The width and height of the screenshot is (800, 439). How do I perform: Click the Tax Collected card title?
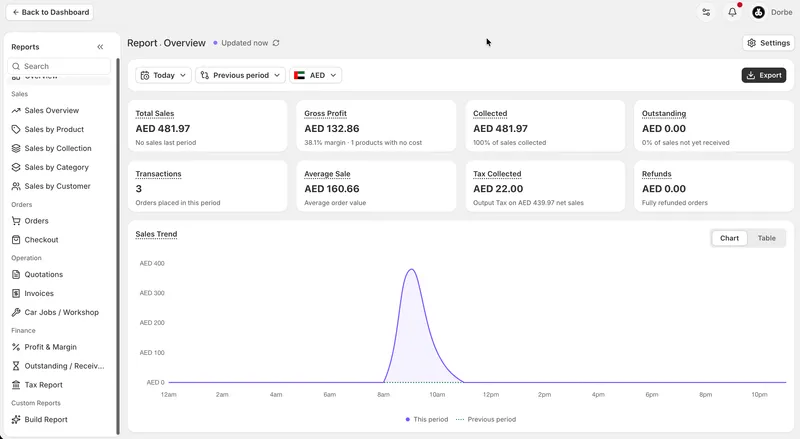[497, 174]
